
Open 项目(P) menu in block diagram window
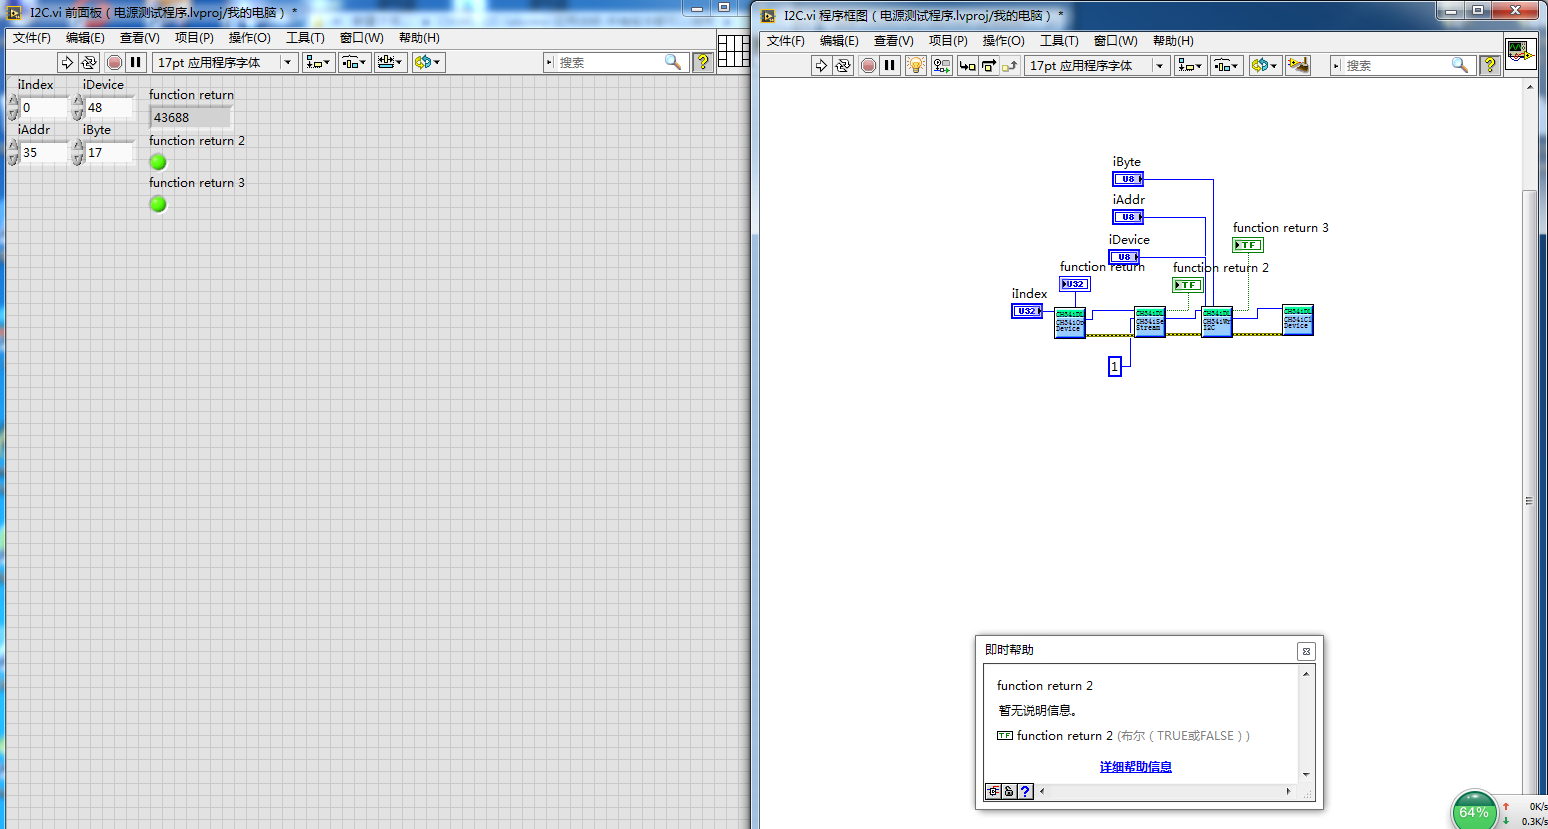(x=948, y=41)
